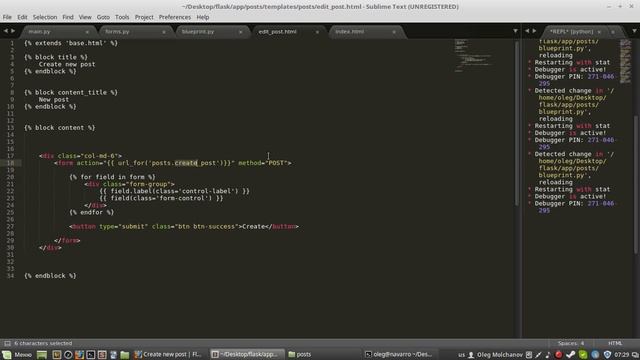Viewport: 640px width, 360px height.
Task: Switch to oleg@navarro terminal taskbar window
Action: click(x=399, y=354)
